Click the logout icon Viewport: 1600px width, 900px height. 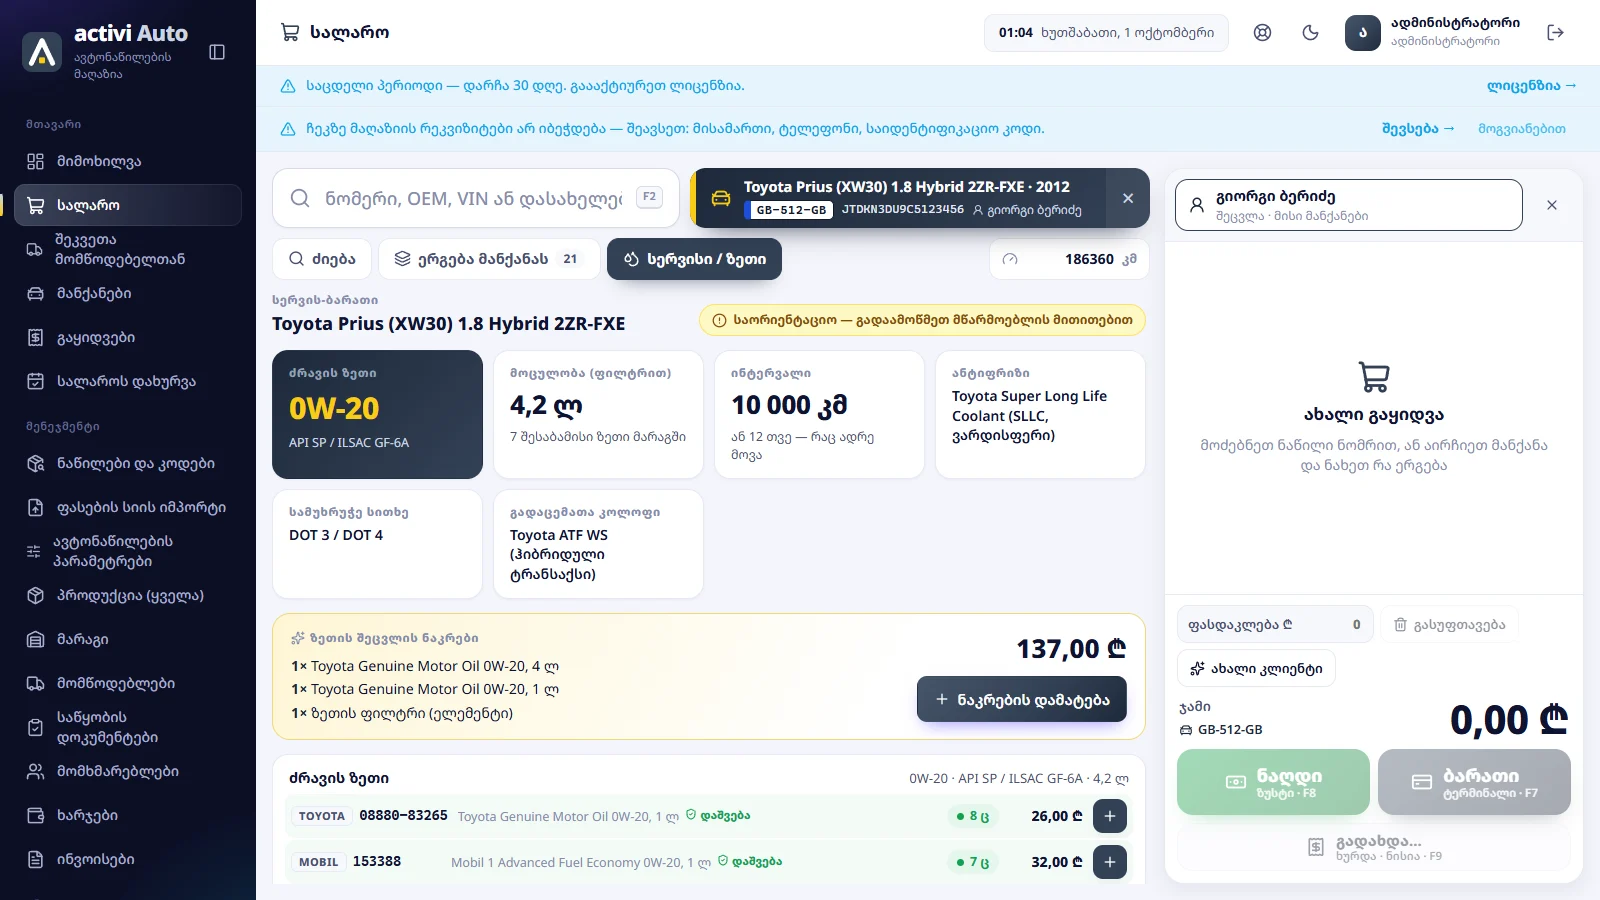point(1555,33)
